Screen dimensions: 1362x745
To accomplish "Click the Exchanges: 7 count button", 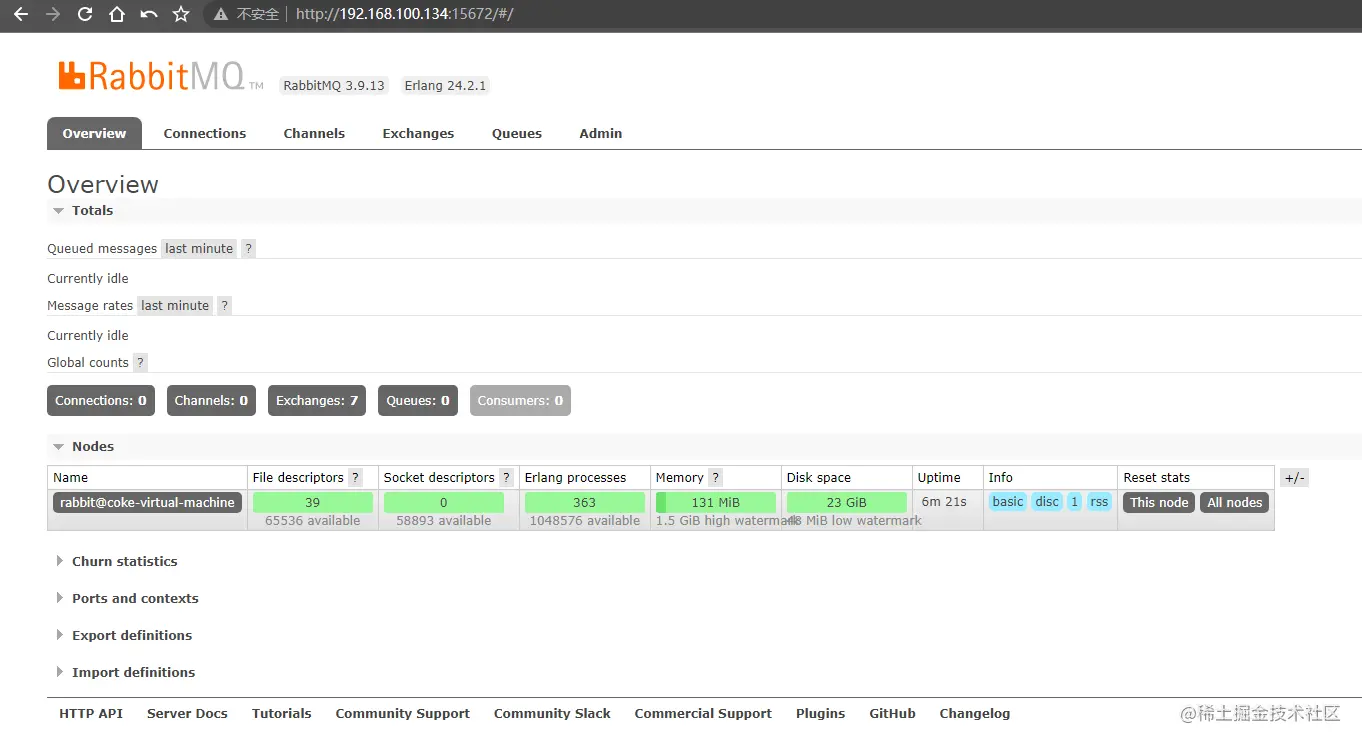I will point(317,401).
